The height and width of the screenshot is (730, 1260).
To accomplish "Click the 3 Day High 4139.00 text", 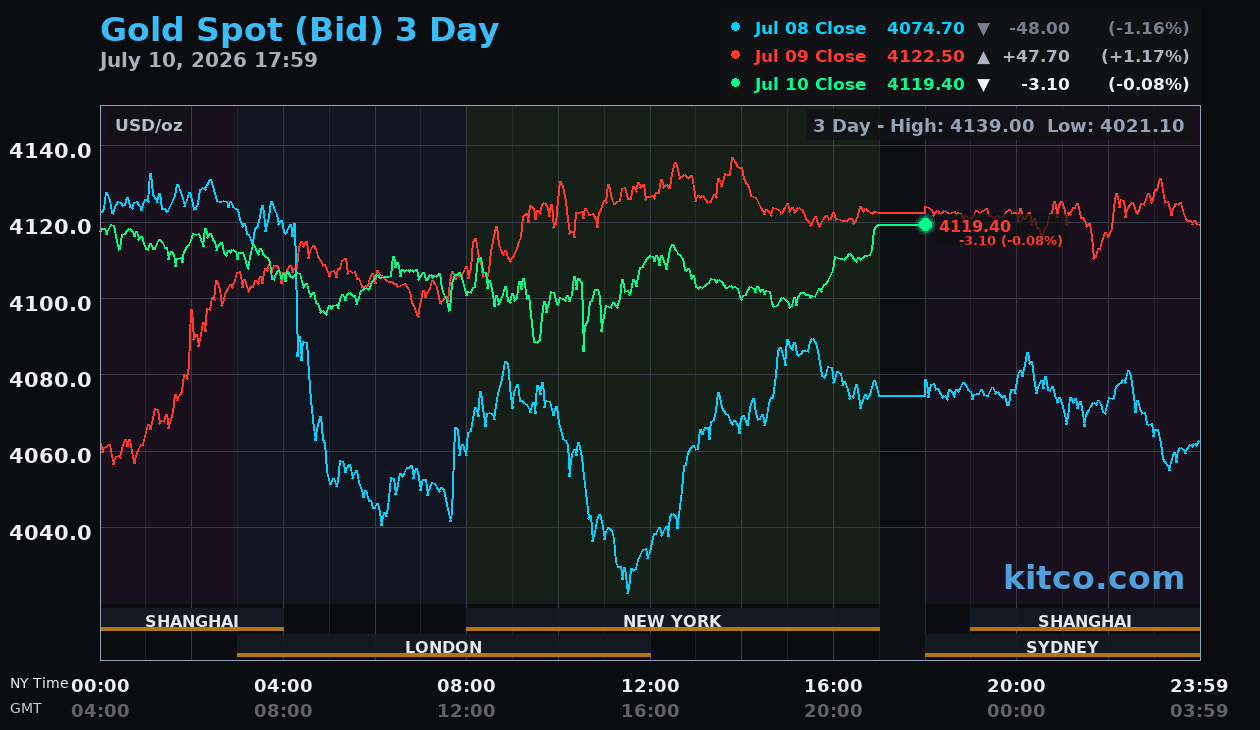I will tap(924, 126).
